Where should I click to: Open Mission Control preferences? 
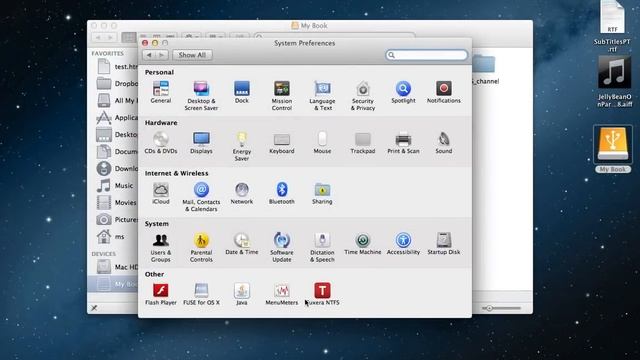(282, 96)
